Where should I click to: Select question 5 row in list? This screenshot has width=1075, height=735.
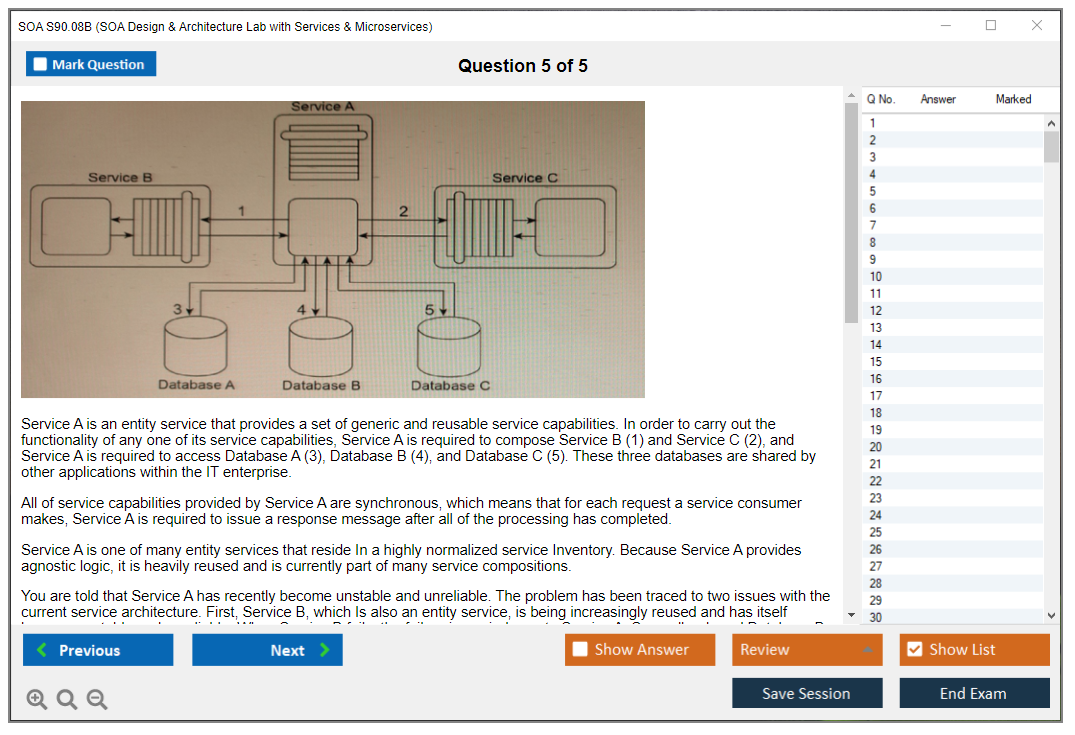(950, 191)
